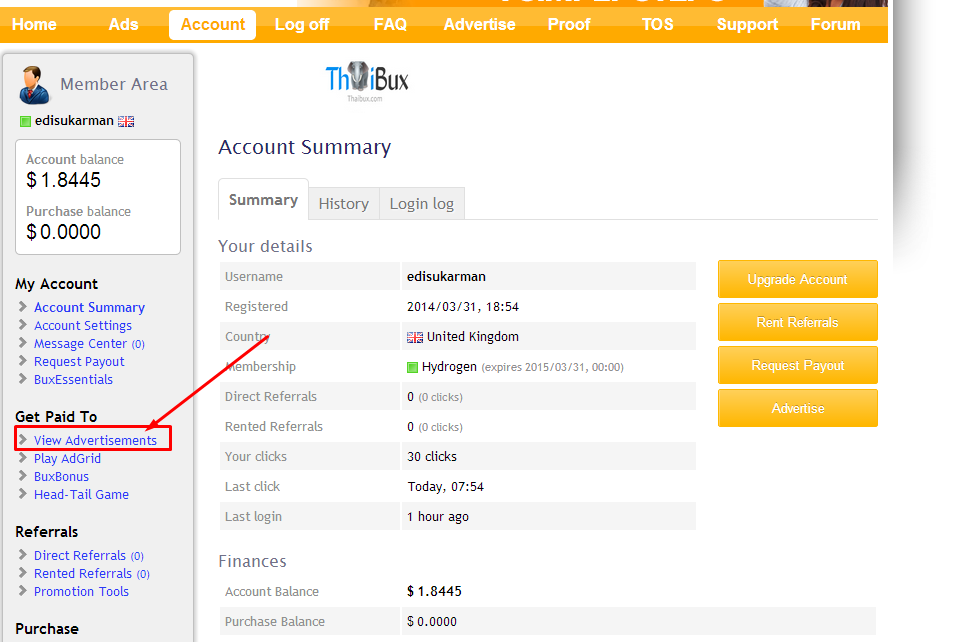Open the Account Summary sidebar link
Screen dimensions: 967x642
[89, 307]
